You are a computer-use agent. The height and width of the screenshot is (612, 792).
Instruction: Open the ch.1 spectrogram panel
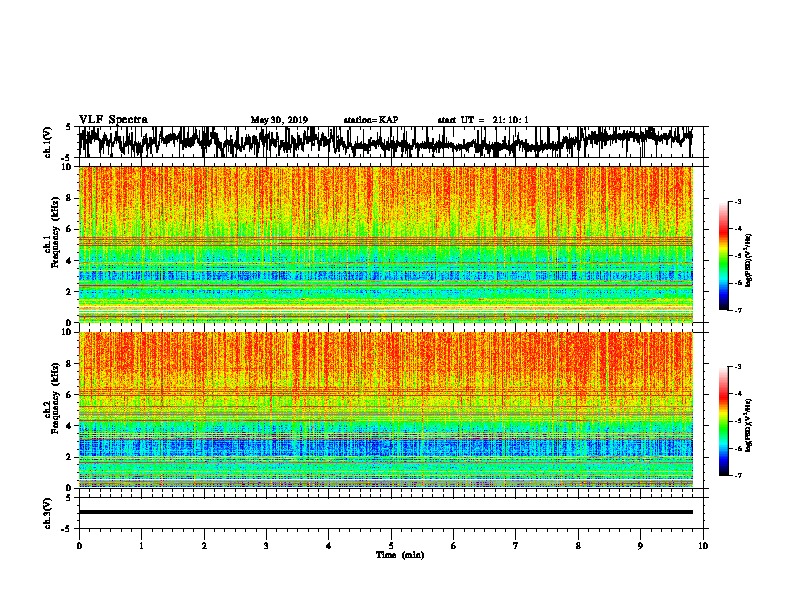[x=386, y=244]
